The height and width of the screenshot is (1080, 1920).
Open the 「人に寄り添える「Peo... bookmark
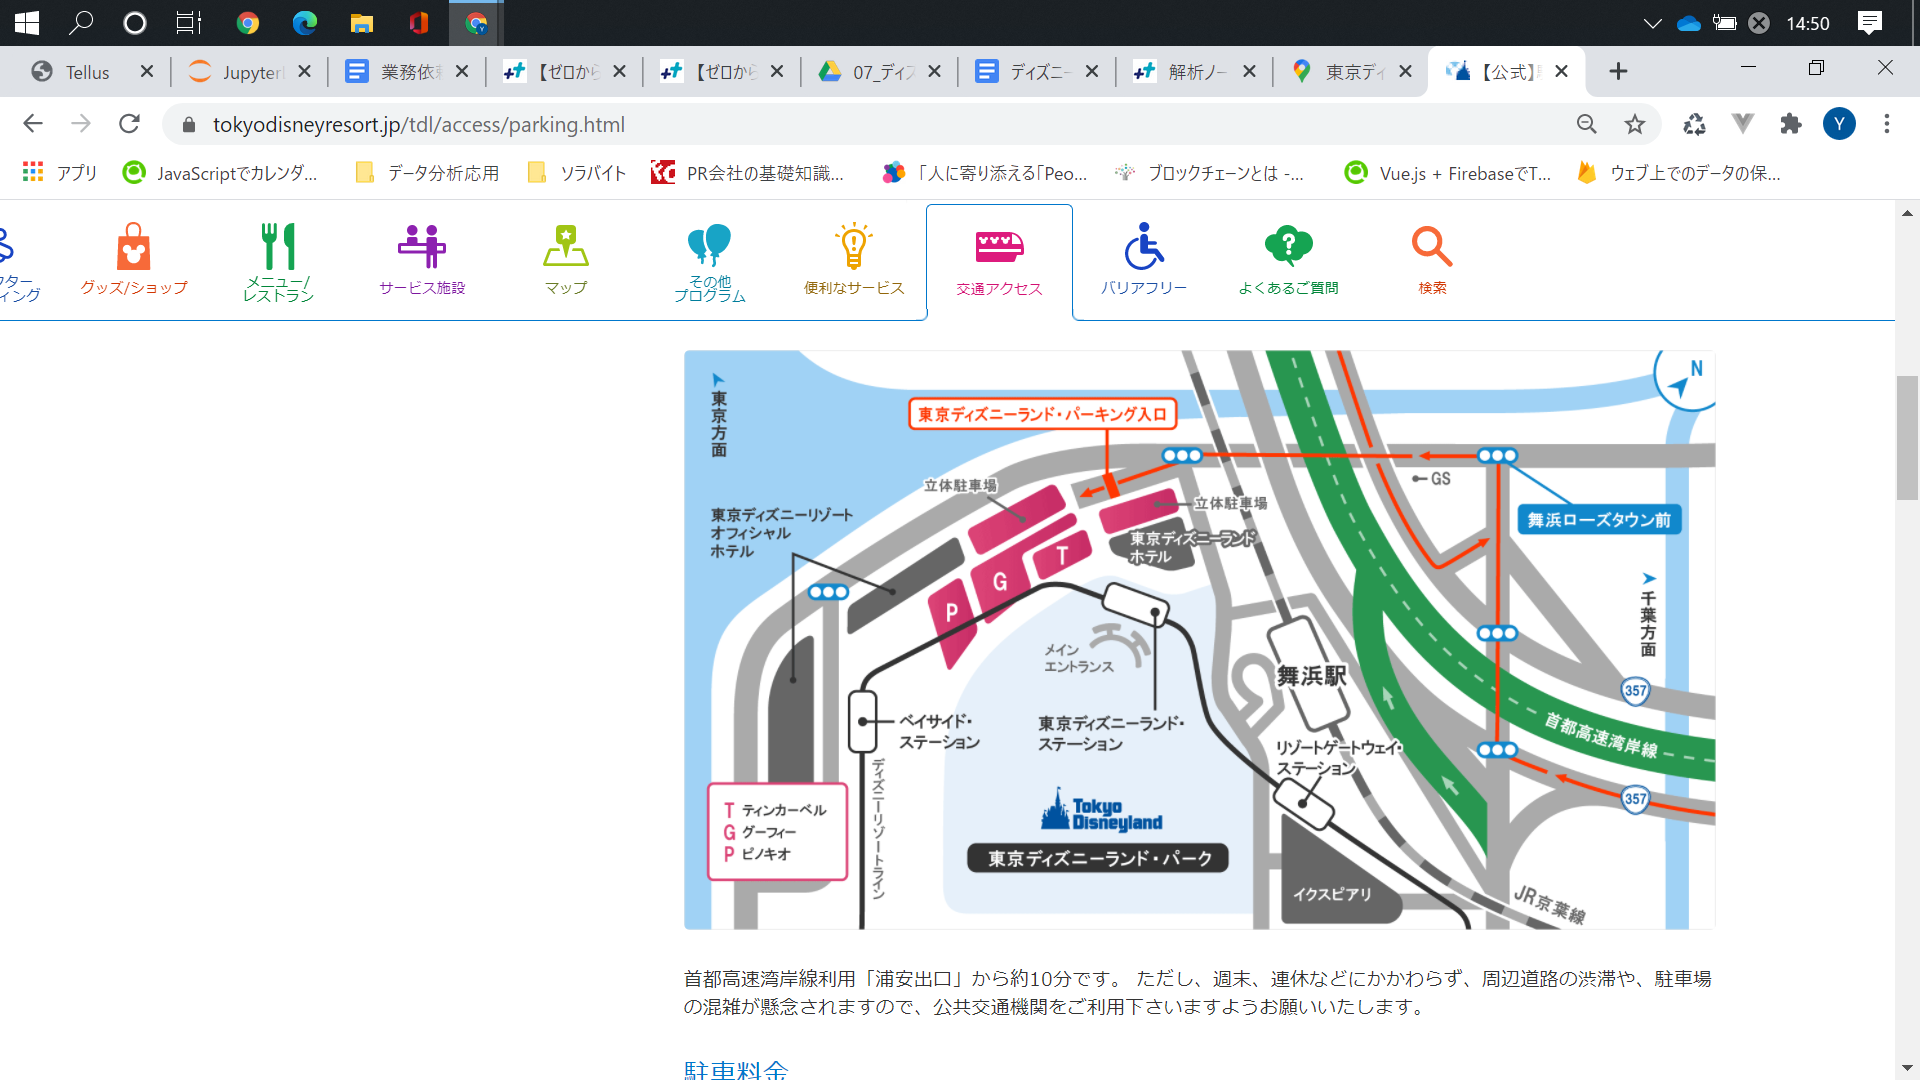985,173
